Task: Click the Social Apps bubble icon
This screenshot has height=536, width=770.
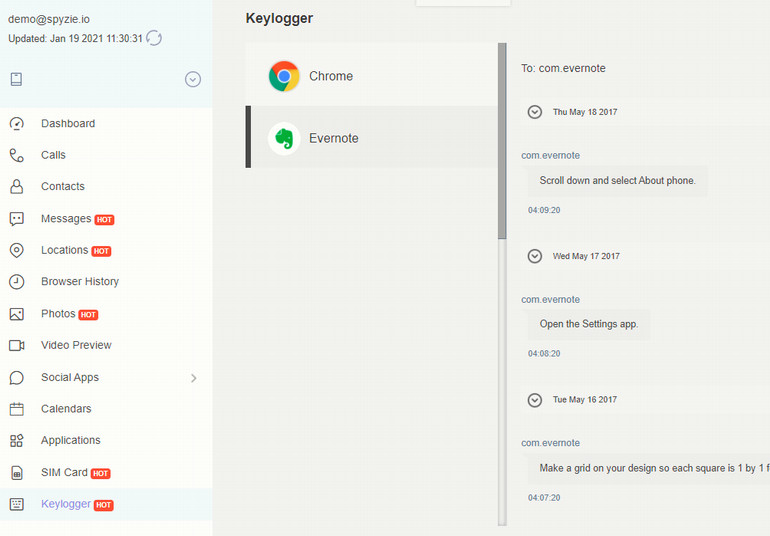Action: pyautogui.click(x=17, y=377)
